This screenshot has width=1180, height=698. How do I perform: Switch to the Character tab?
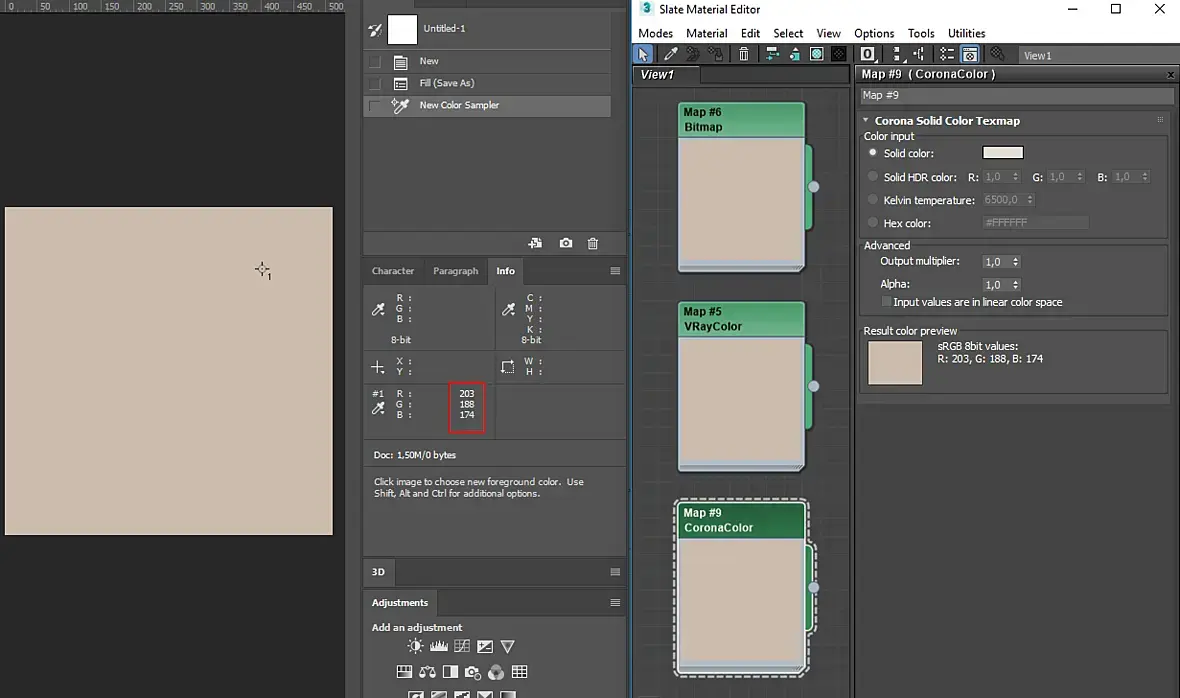(393, 271)
